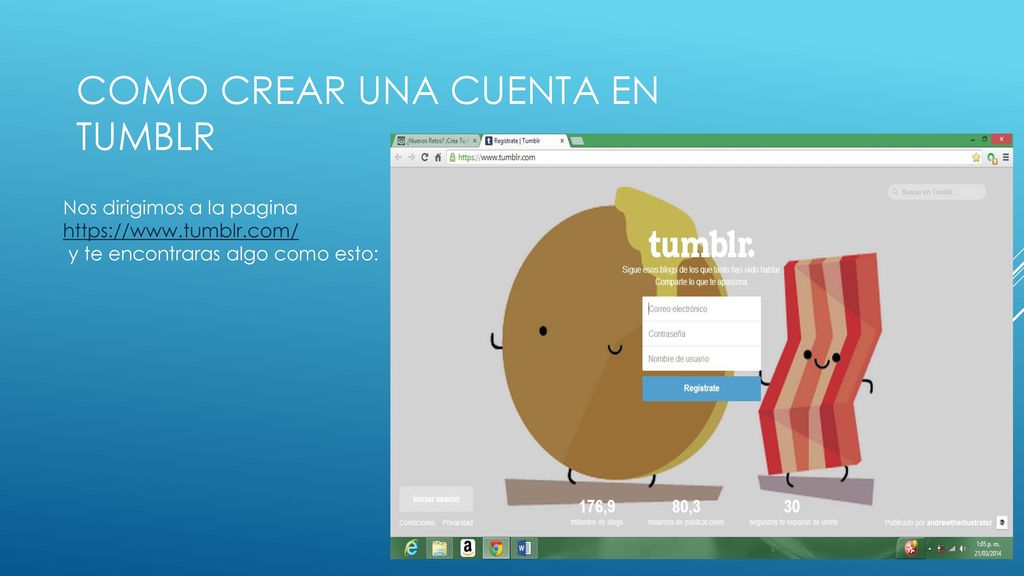Open the 'Condiciones' link
The width and height of the screenshot is (1024, 576).
[417, 522]
